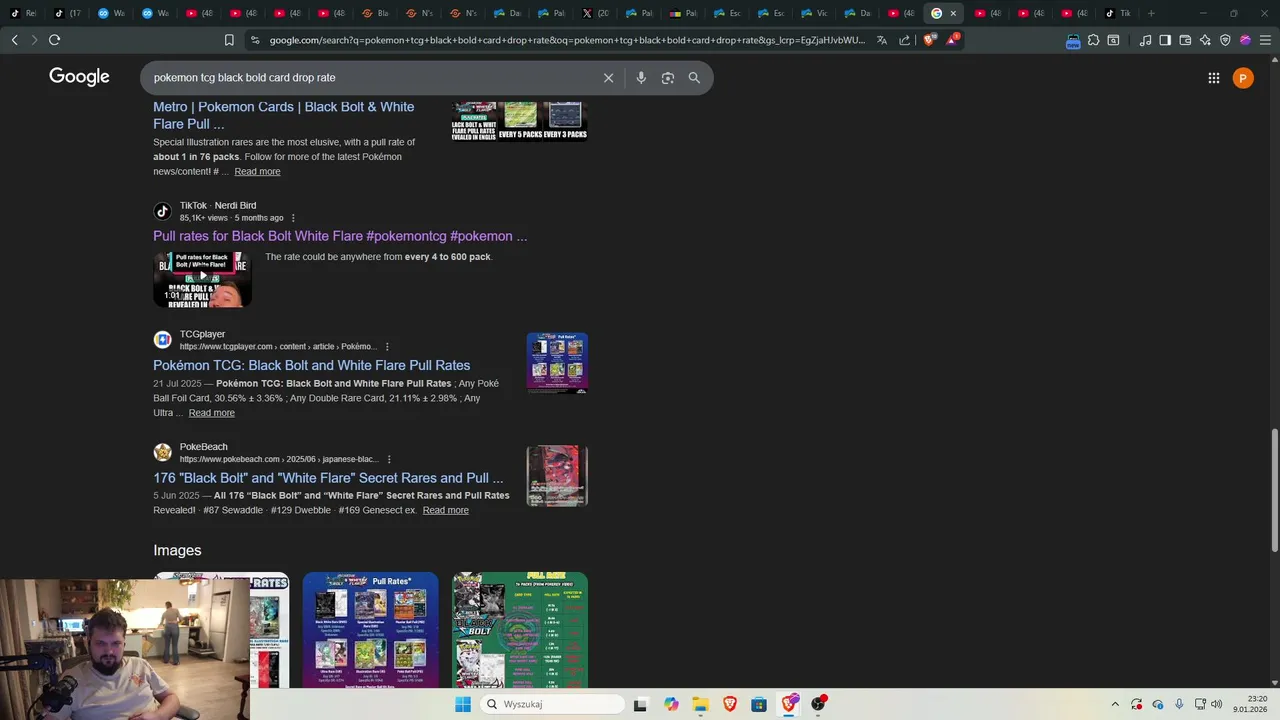Open the Extensions puzzle icon
Screen dimensions: 1280x720
tap(1093, 40)
